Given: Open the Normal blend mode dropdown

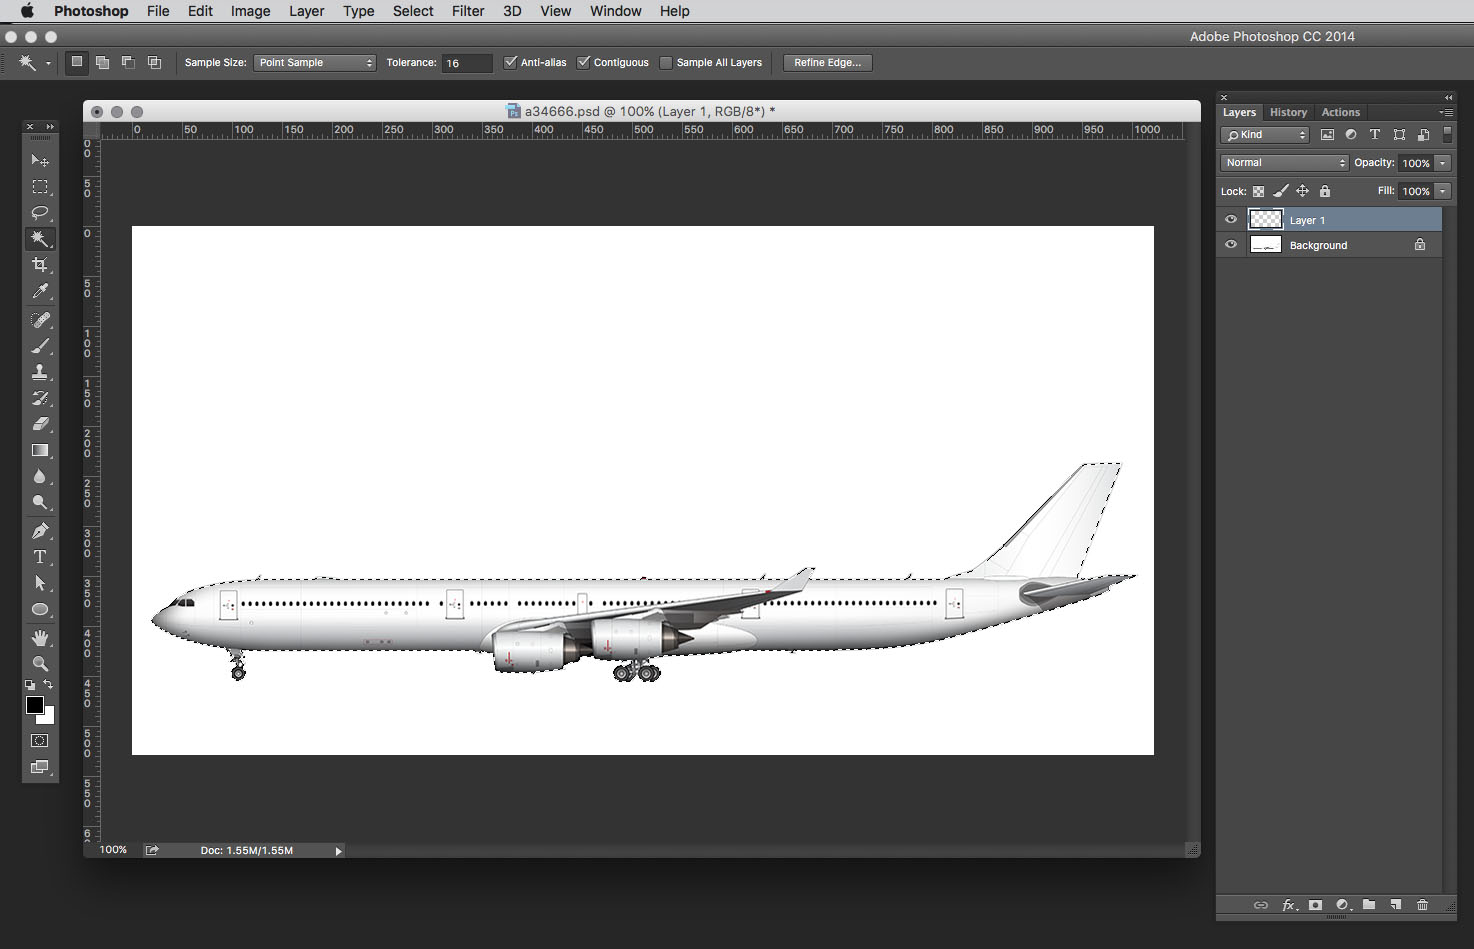Looking at the screenshot, I should click(1284, 163).
